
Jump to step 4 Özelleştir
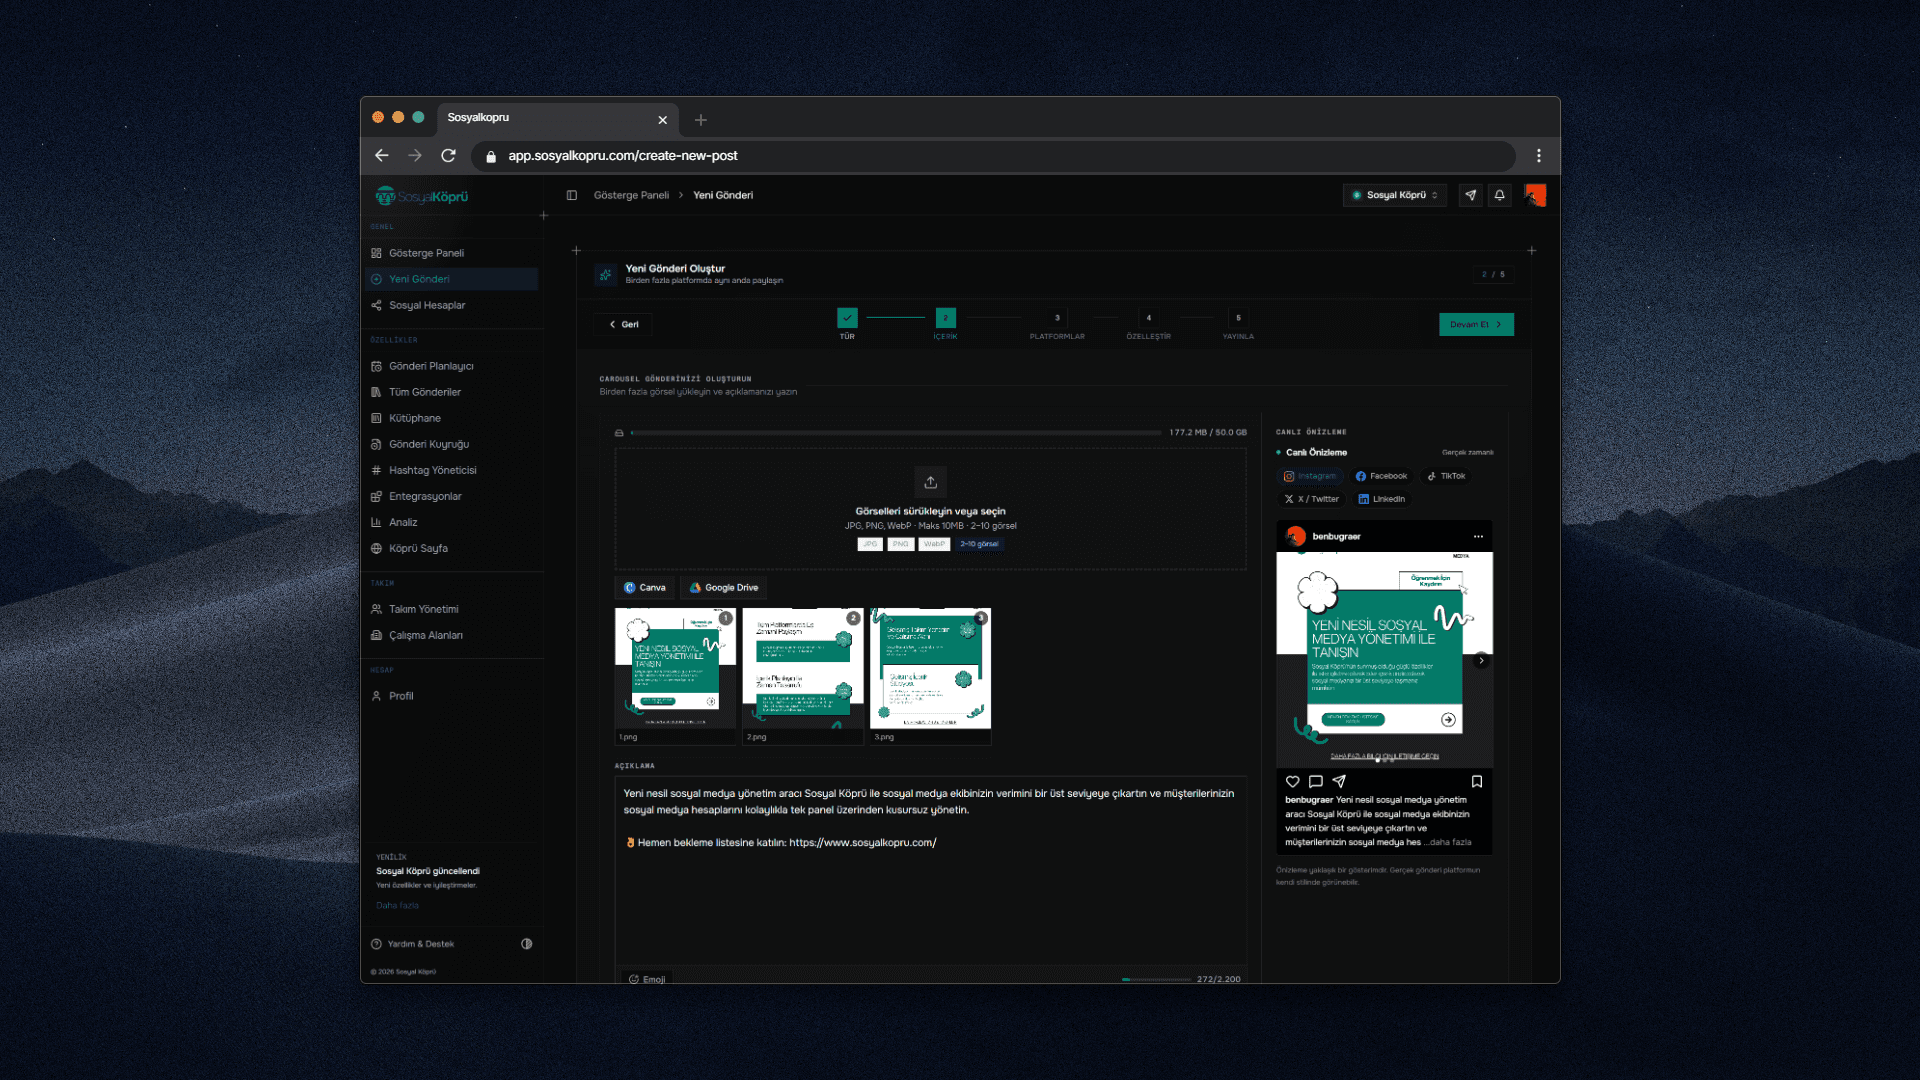pos(1148,318)
